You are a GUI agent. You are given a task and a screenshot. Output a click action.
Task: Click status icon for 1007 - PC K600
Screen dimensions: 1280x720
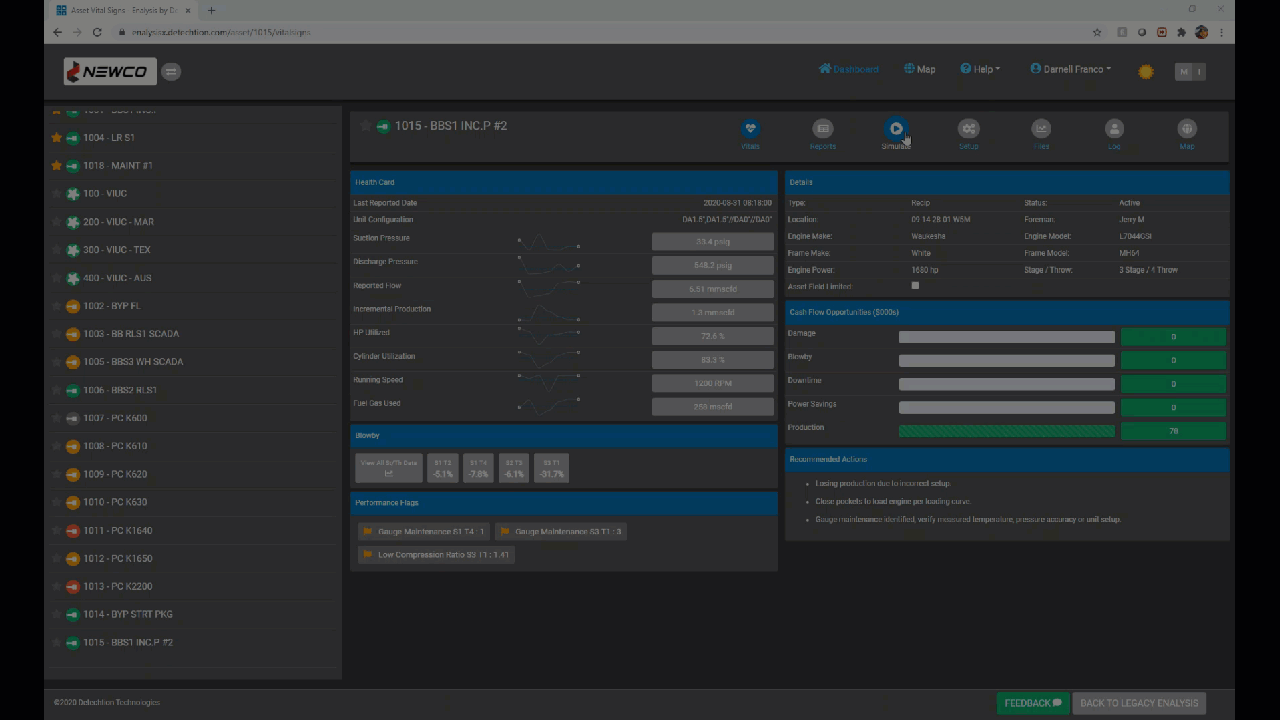pyautogui.click(x=73, y=418)
